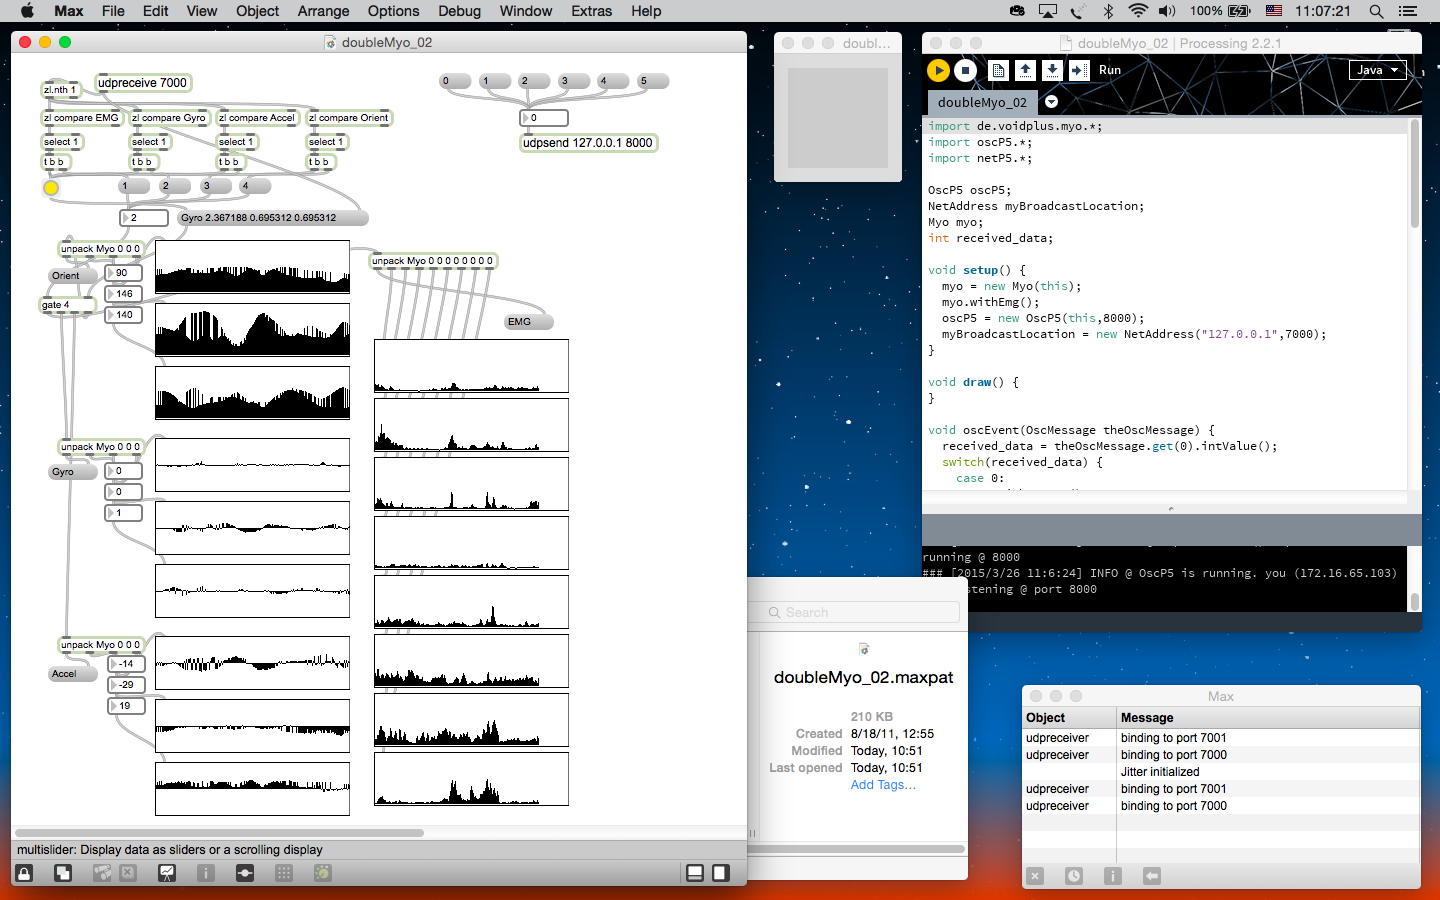This screenshot has width=1440, height=900.
Task: Toggle the yellow button under select 1
Action: pos(51,187)
